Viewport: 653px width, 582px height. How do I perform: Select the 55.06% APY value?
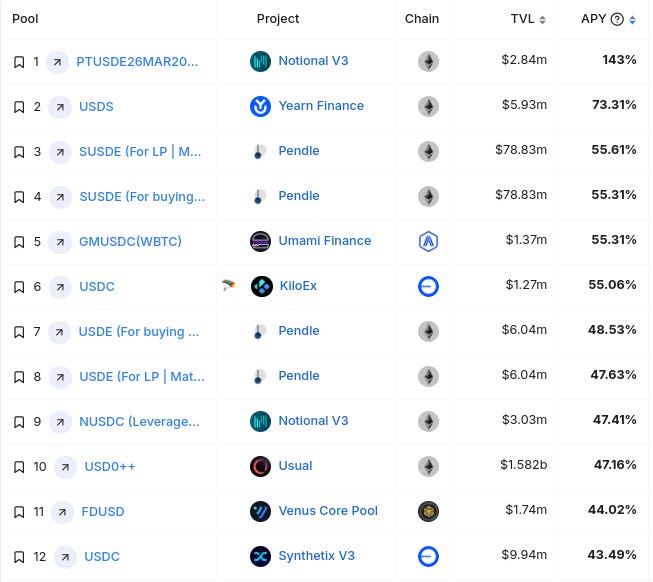point(612,285)
